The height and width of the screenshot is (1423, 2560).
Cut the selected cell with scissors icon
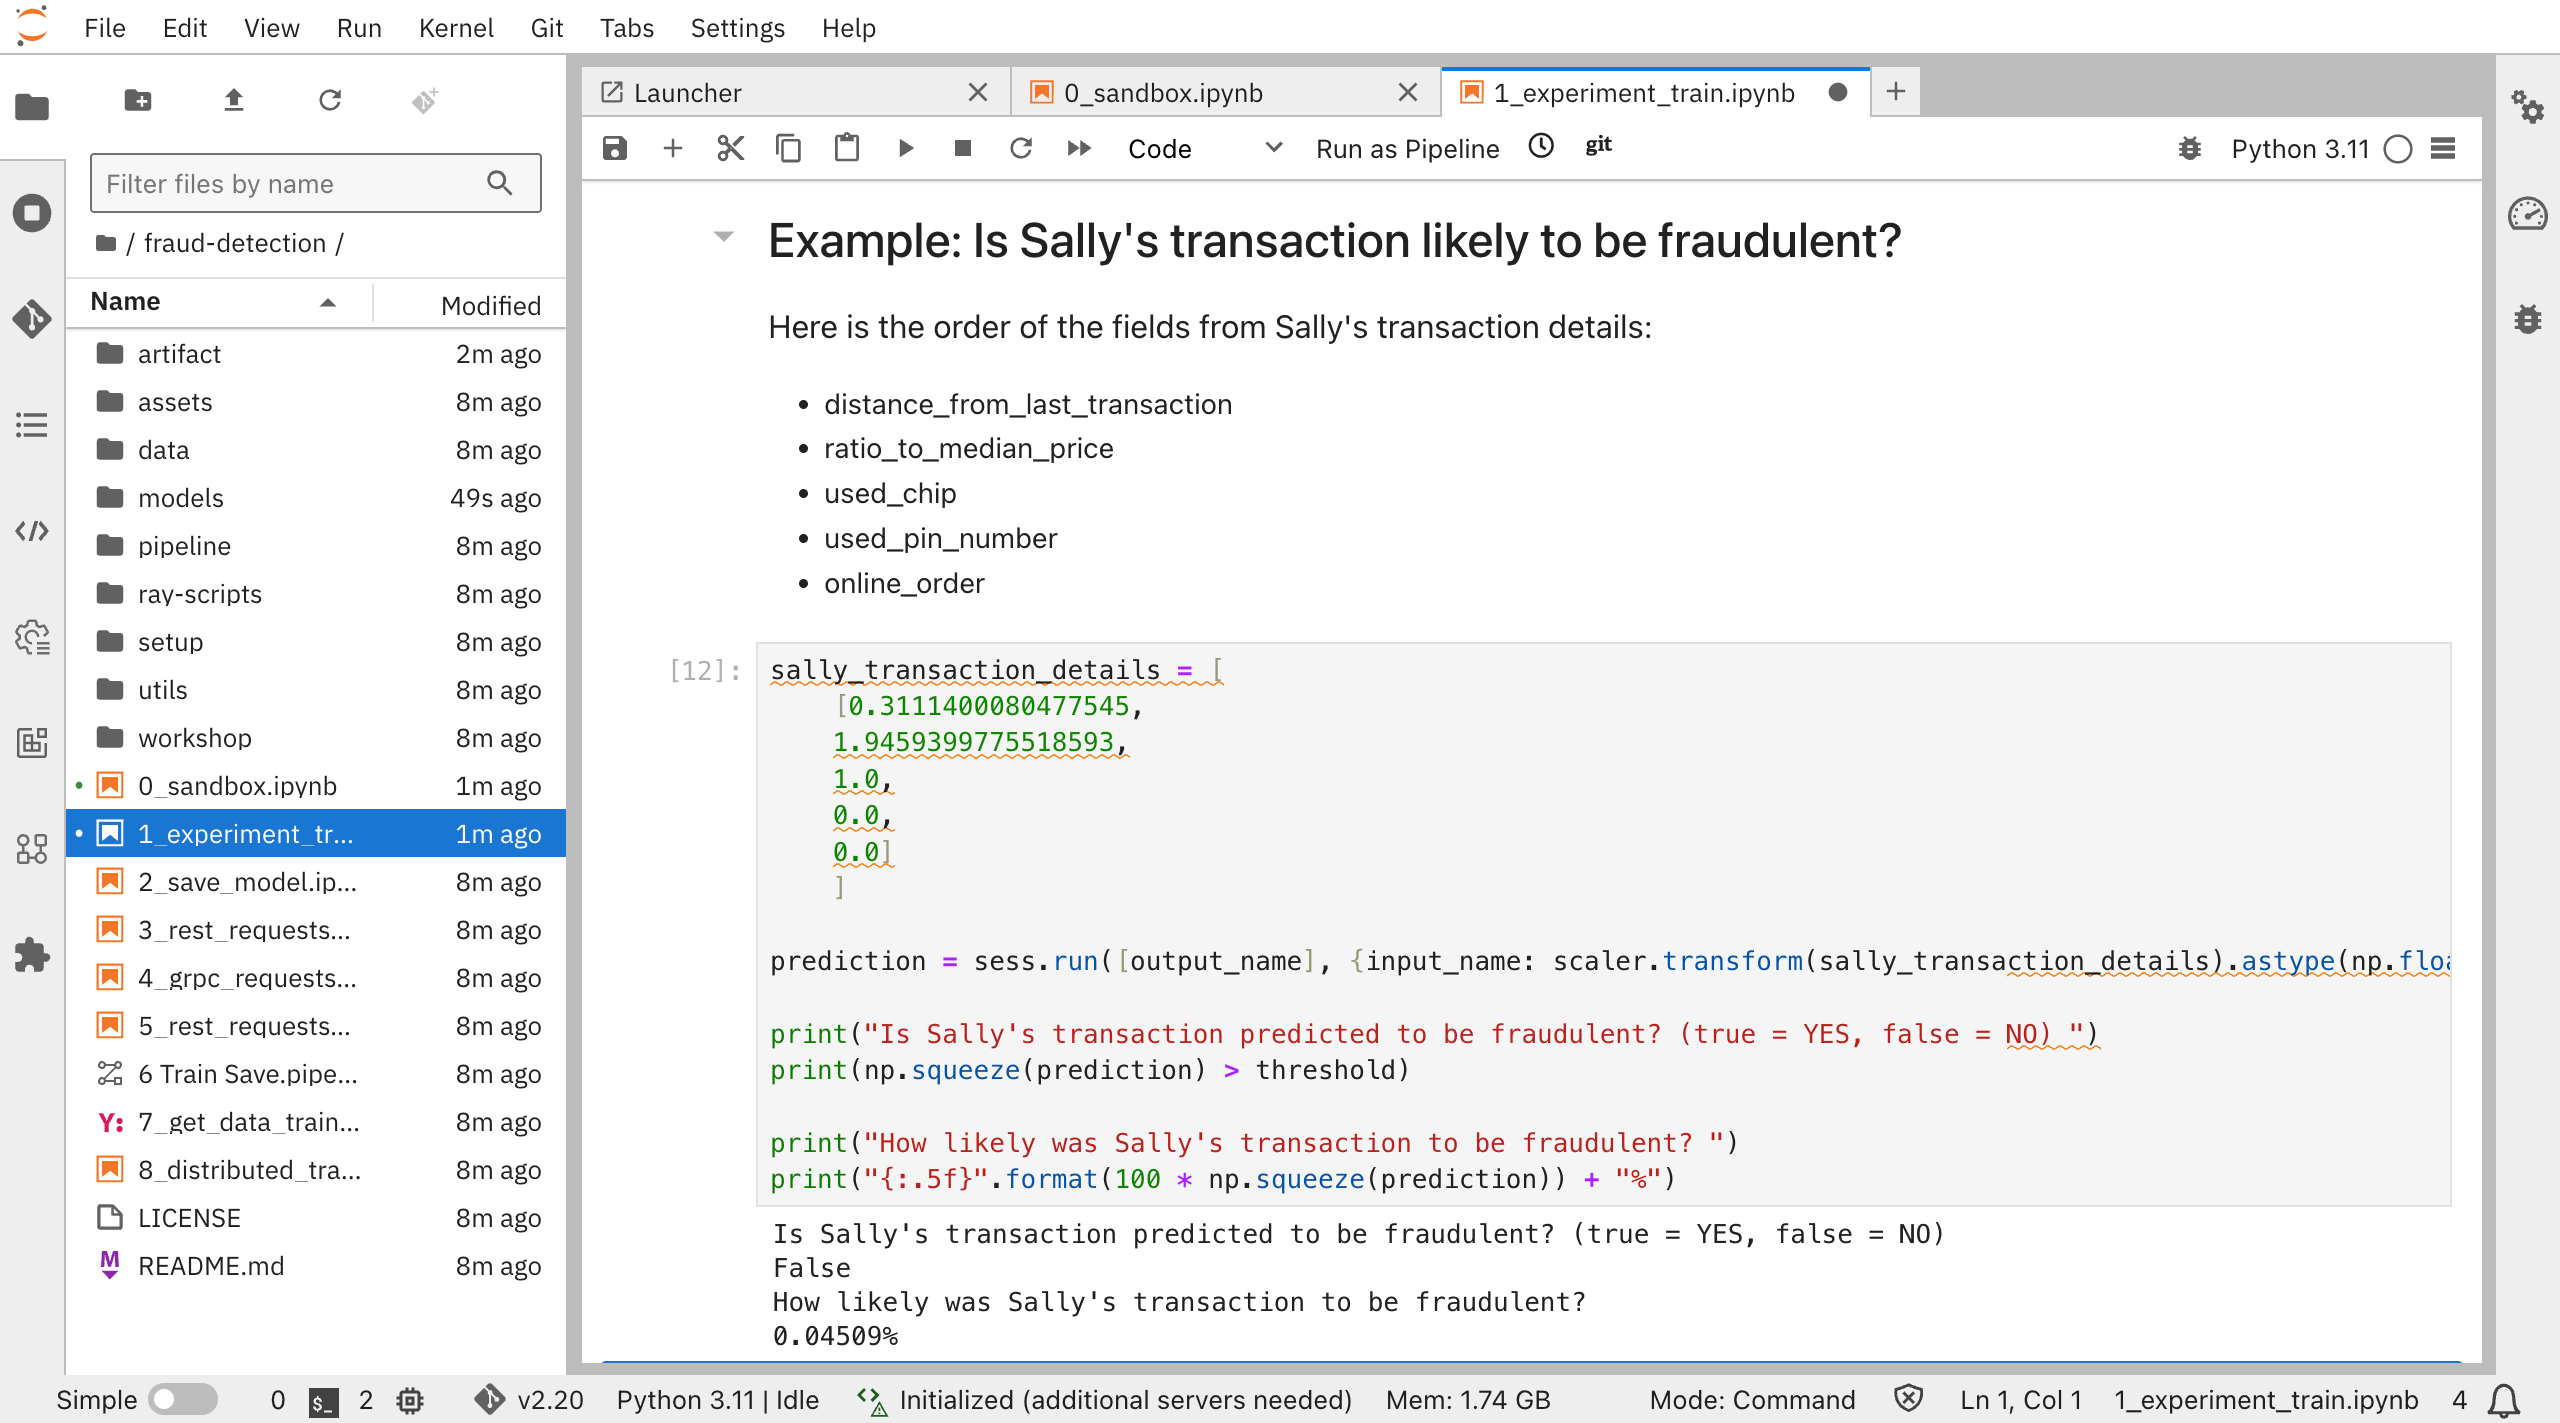coord(731,149)
